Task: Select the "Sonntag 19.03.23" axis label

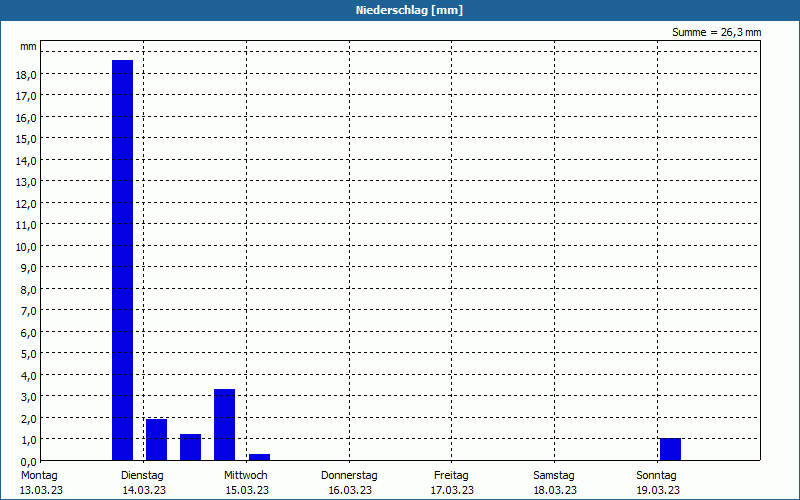Action: tap(657, 483)
